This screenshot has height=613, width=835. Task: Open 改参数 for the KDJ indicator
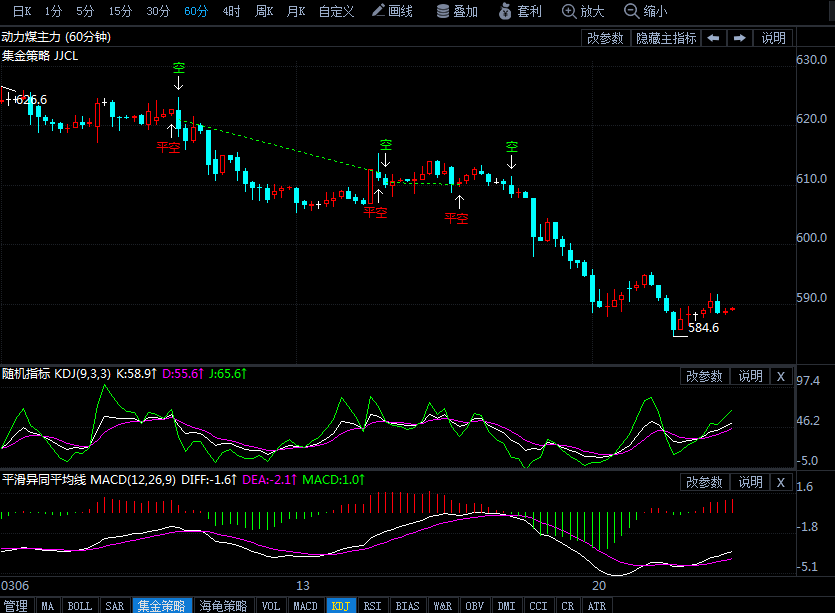click(x=704, y=377)
